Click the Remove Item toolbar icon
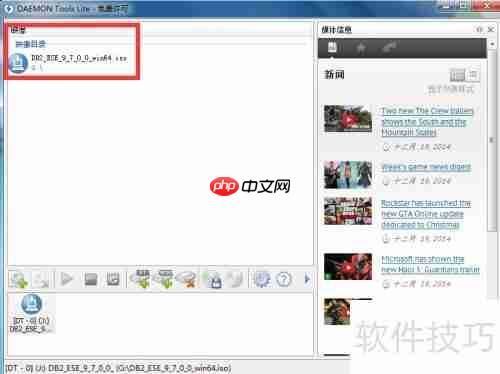This screenshot has width=500, height=374. [x=41, y=280]
